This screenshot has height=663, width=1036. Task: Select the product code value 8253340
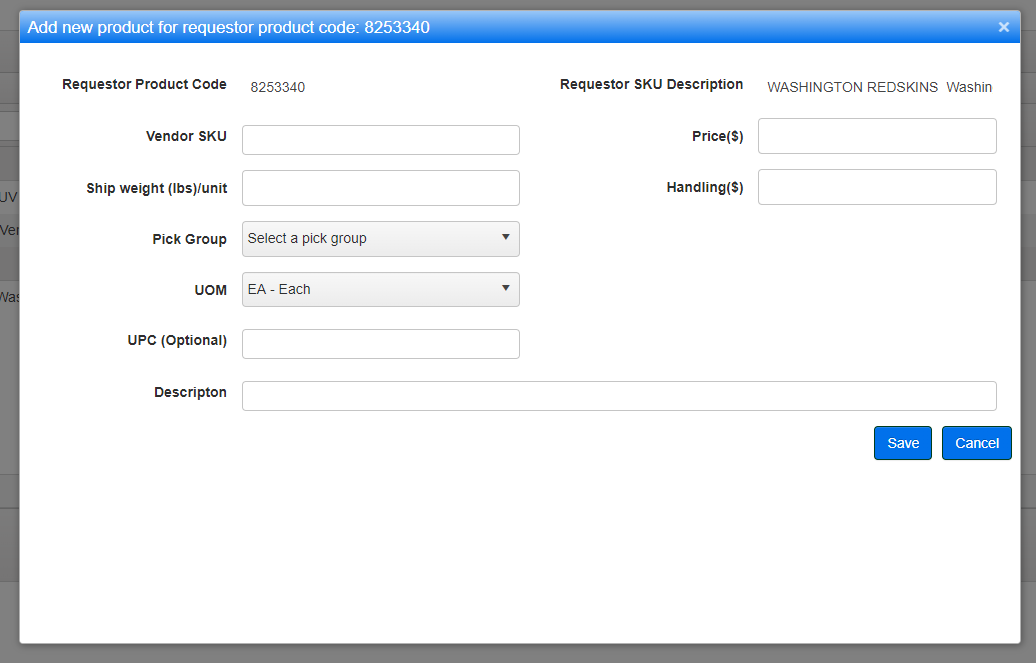[x=278, y=87]
